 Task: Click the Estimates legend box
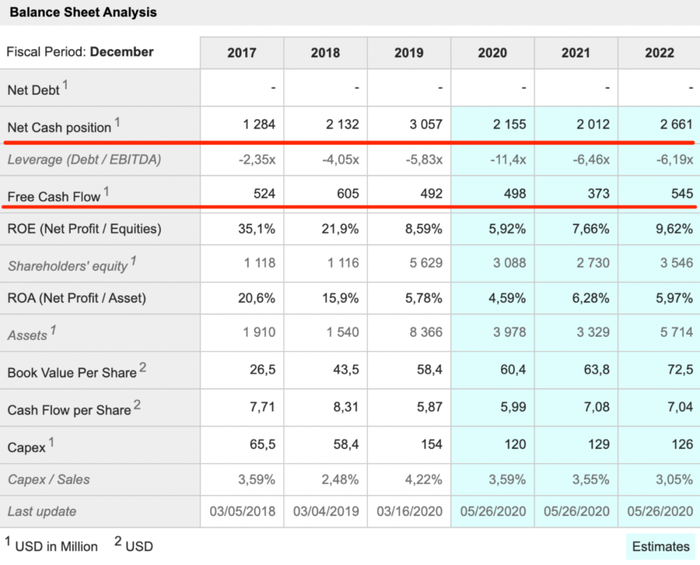point(661,546)
